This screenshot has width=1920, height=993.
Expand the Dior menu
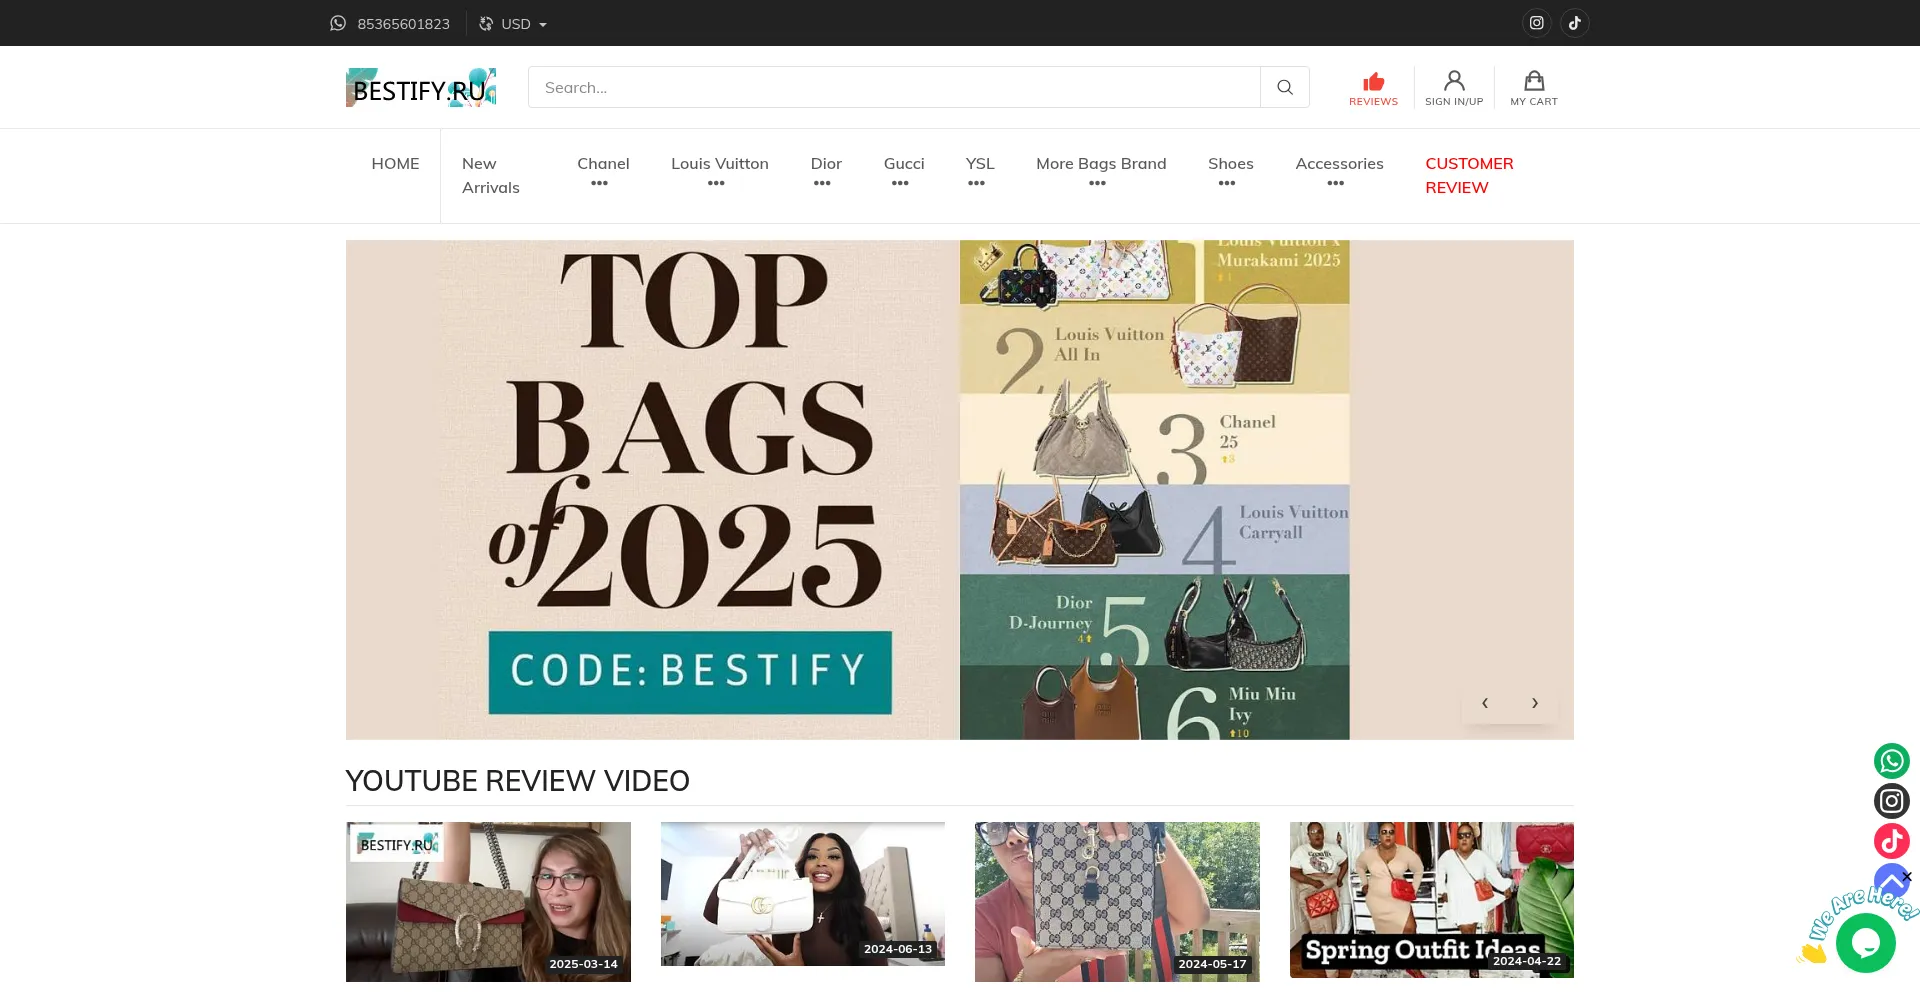click(826, 171)
